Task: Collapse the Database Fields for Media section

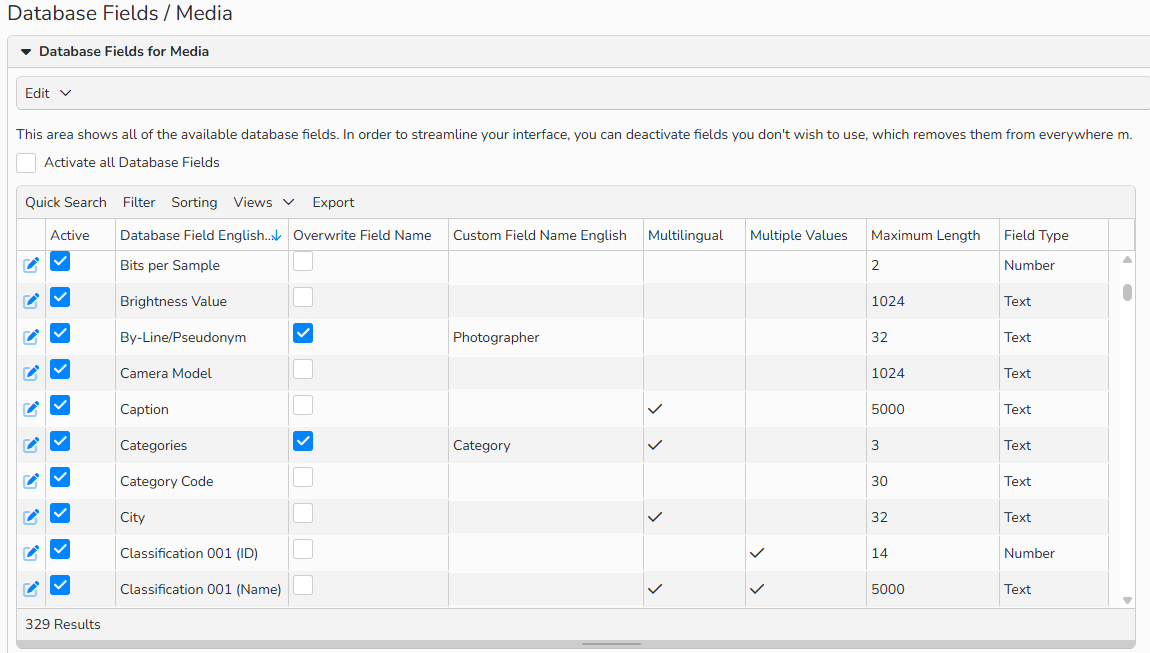Action: coord(26,52)
